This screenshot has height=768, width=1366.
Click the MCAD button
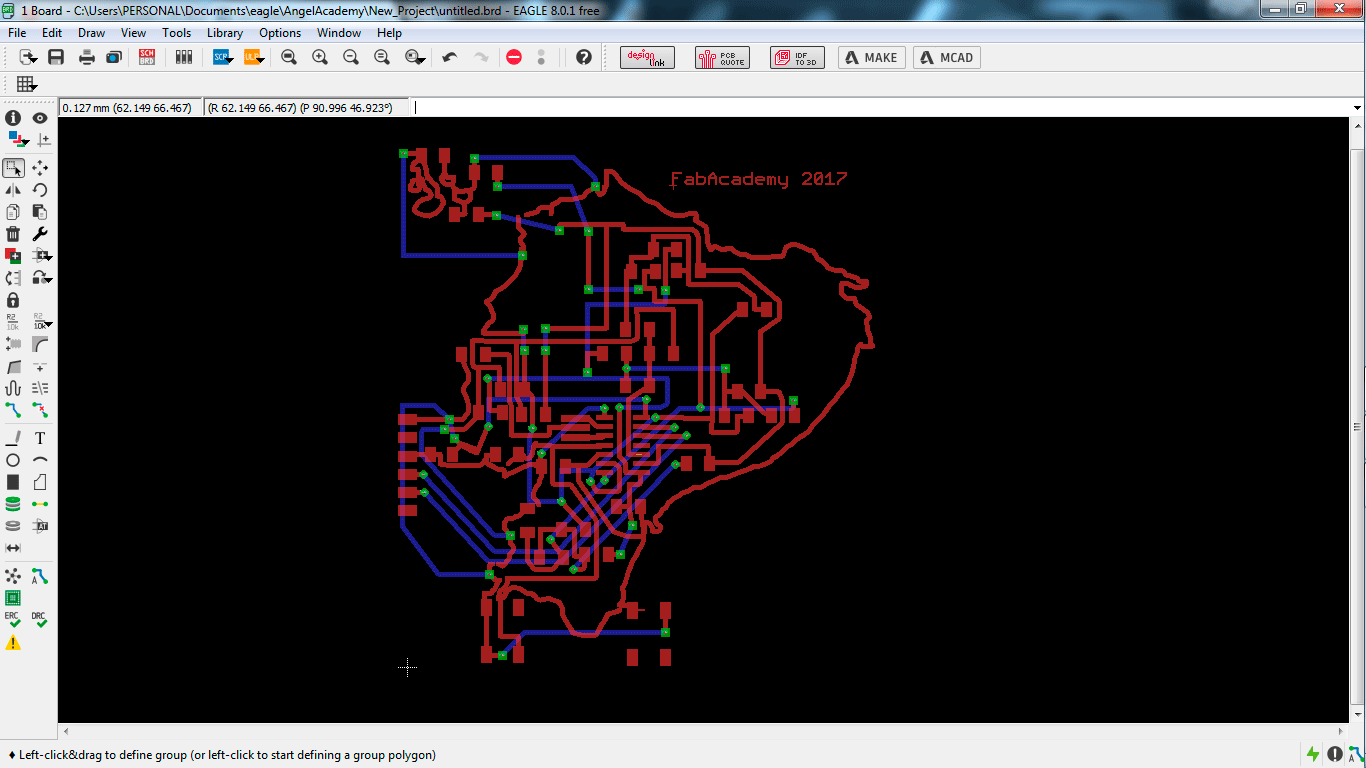coord(946,58)
